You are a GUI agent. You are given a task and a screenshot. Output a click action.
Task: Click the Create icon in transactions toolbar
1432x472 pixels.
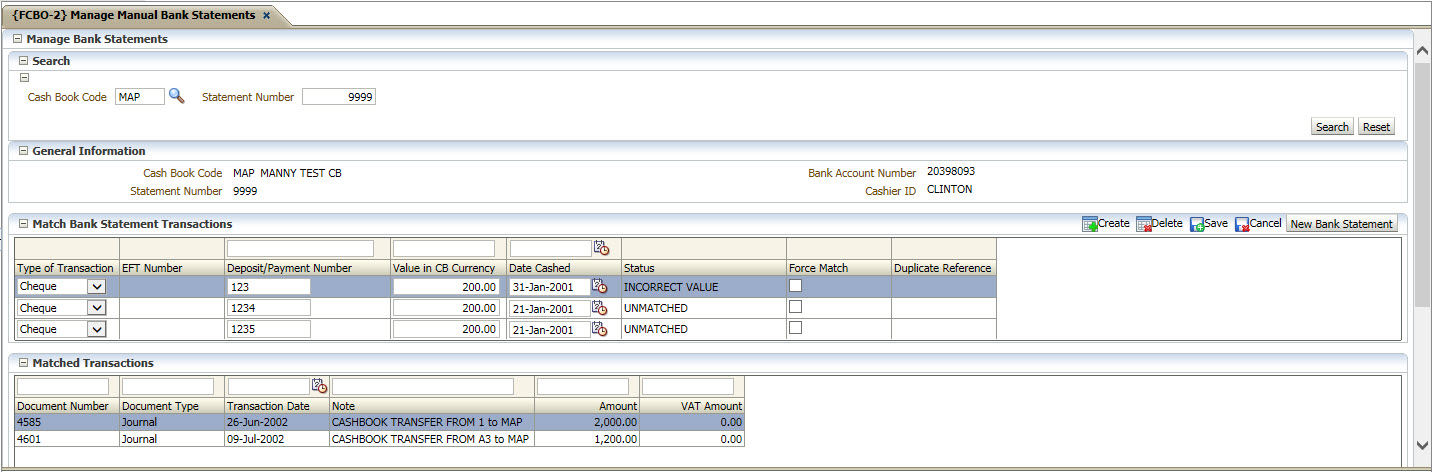tap(1089, 224)
